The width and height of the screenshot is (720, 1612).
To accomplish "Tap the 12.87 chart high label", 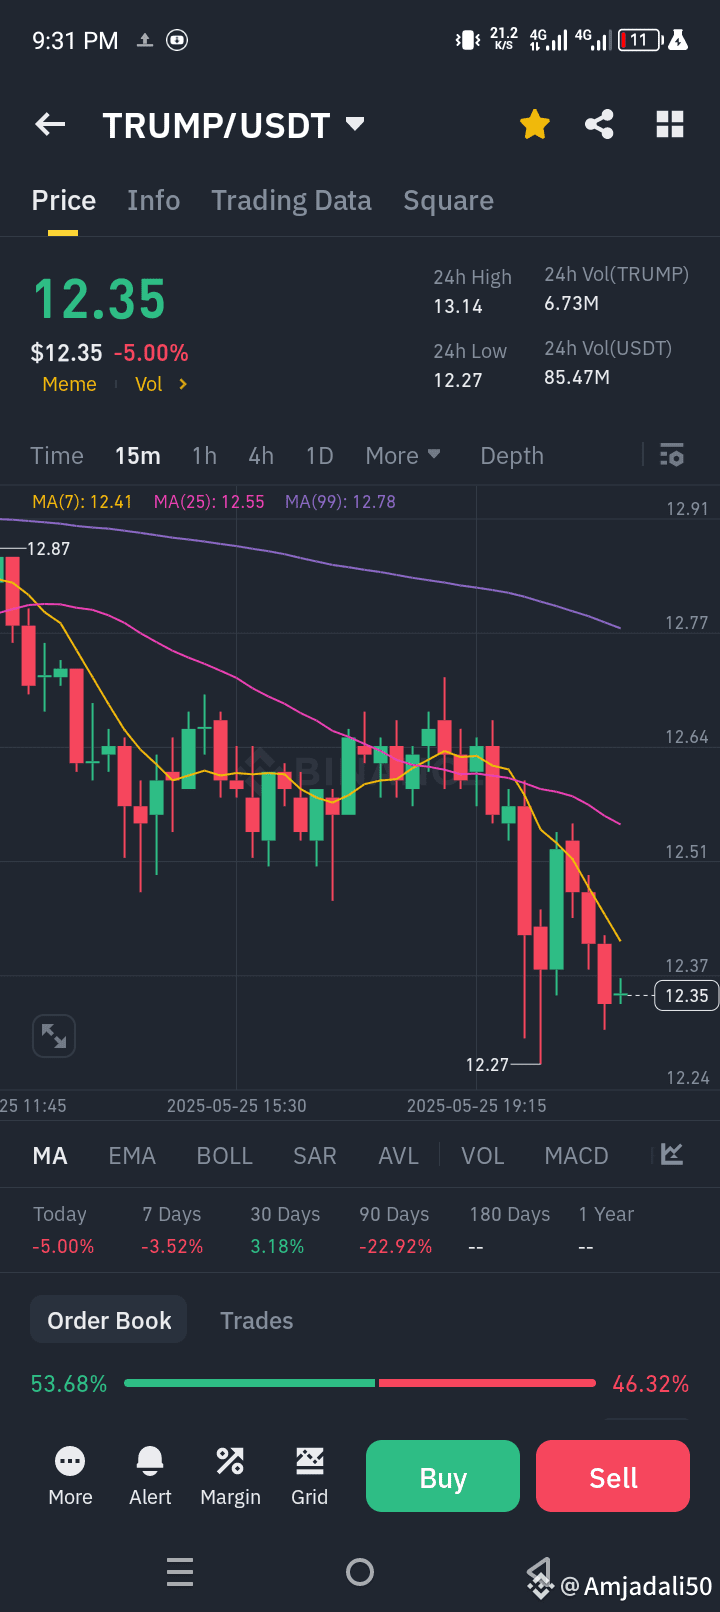I will coord(48,549).
